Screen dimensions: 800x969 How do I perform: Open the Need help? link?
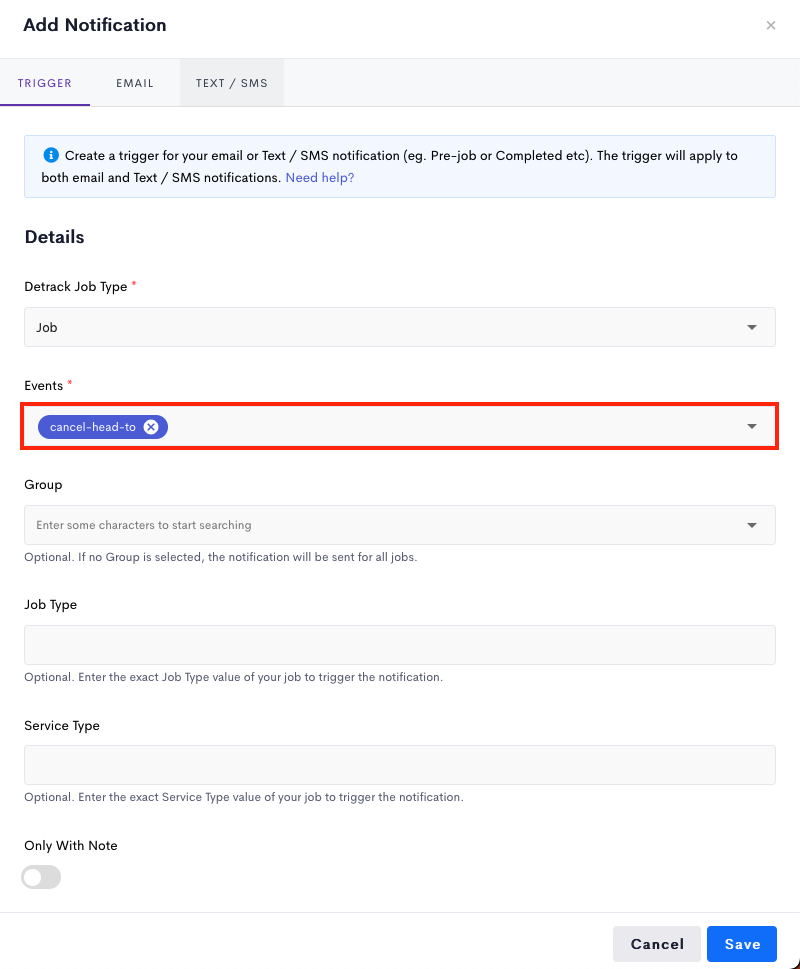coord(319,177)
